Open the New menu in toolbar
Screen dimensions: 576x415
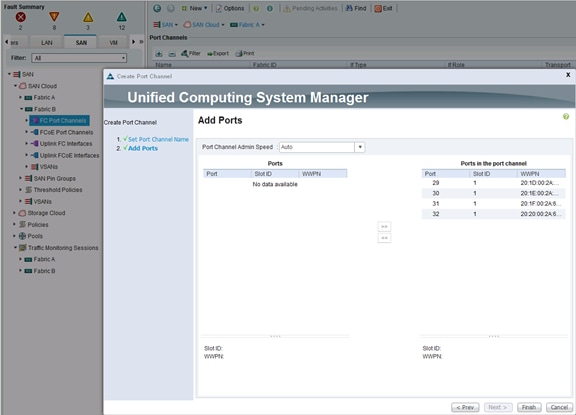pos(195,8)
